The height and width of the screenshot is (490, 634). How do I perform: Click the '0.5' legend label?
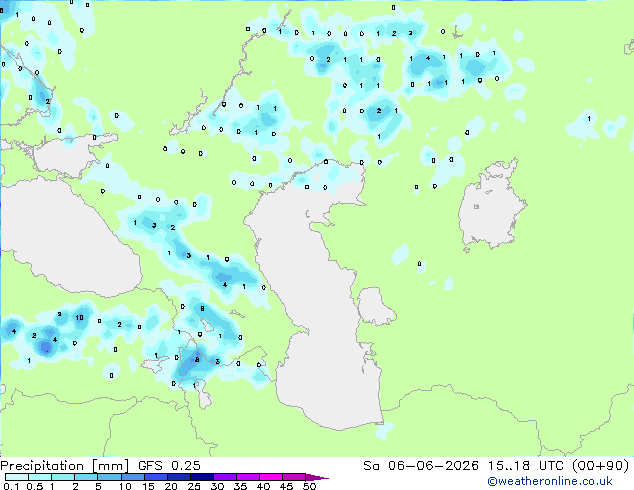tap(35, 486)
